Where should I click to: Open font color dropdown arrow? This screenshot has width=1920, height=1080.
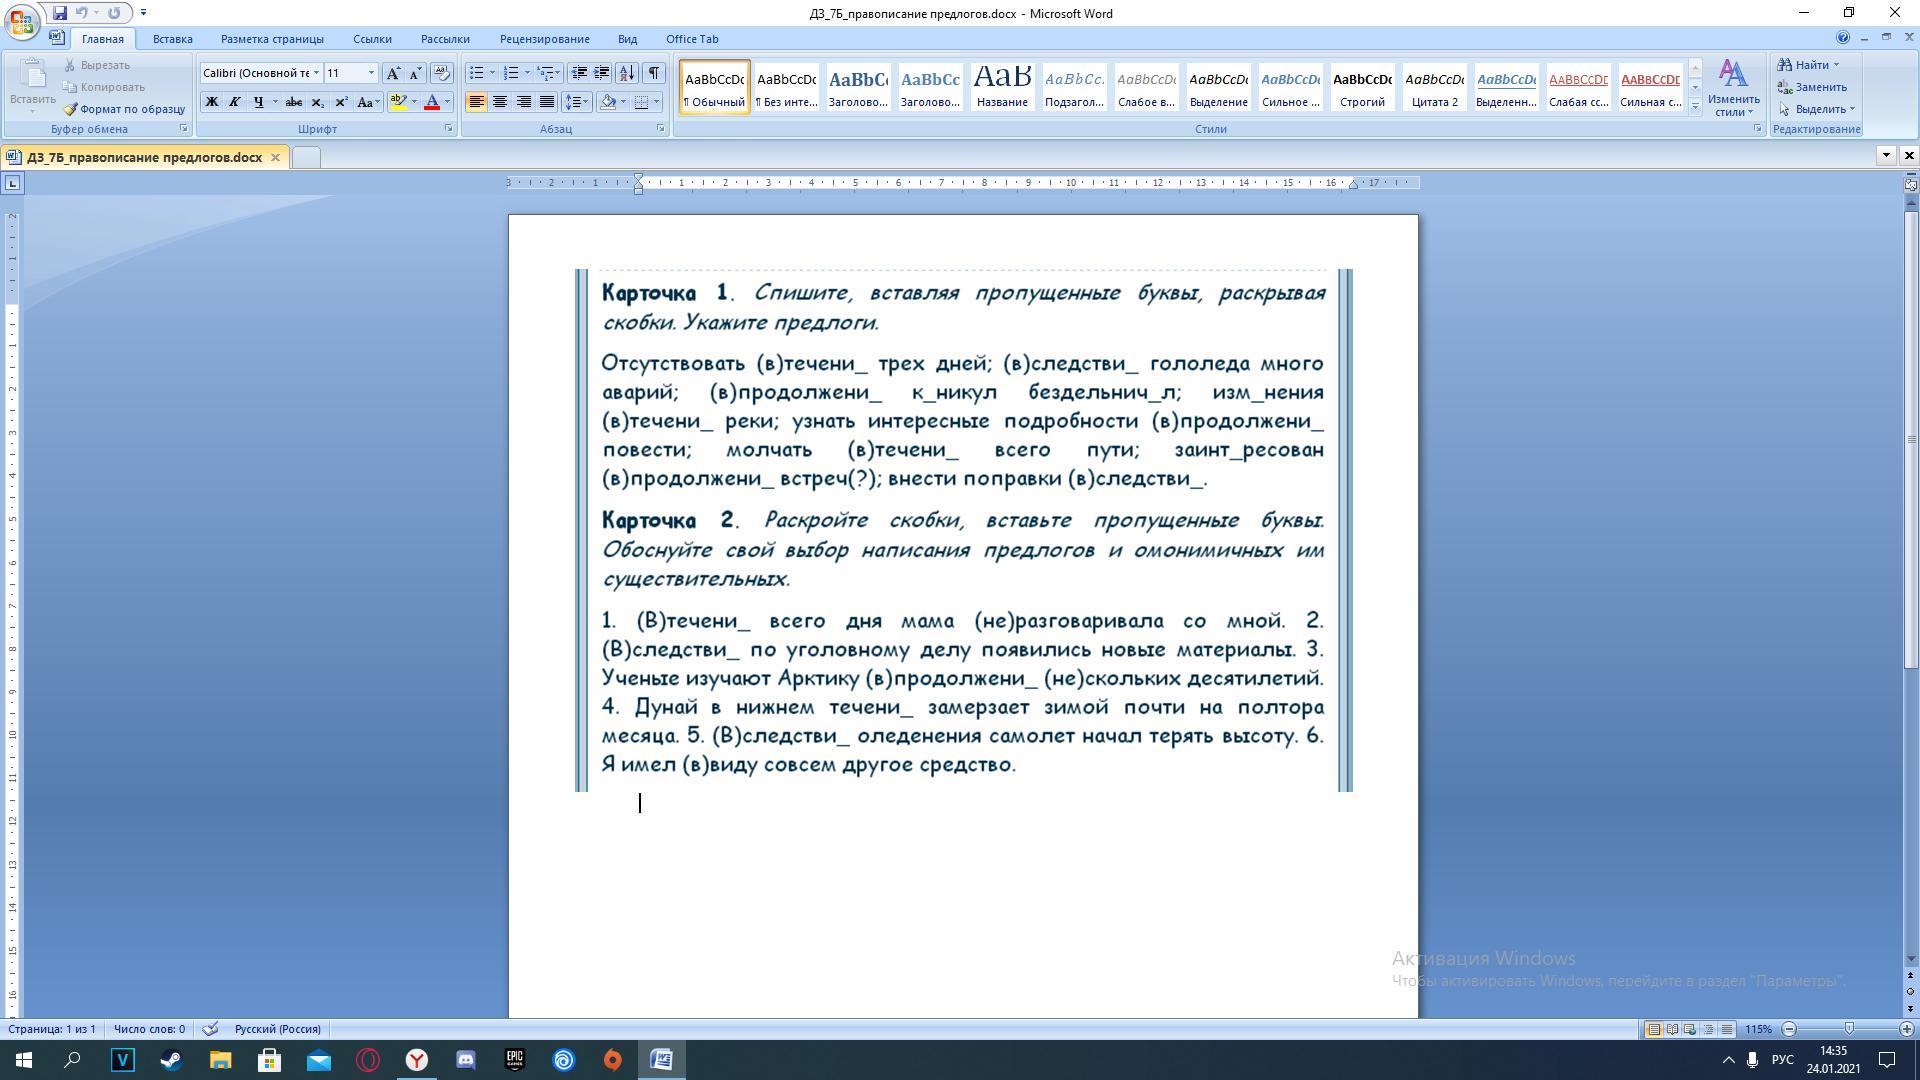(x=447, y=102)
